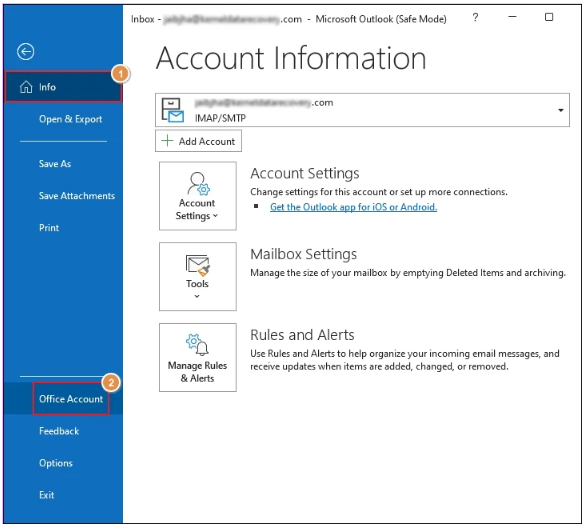Click the Account Settings section heading
582x526 pixels.
pos(305,173)
